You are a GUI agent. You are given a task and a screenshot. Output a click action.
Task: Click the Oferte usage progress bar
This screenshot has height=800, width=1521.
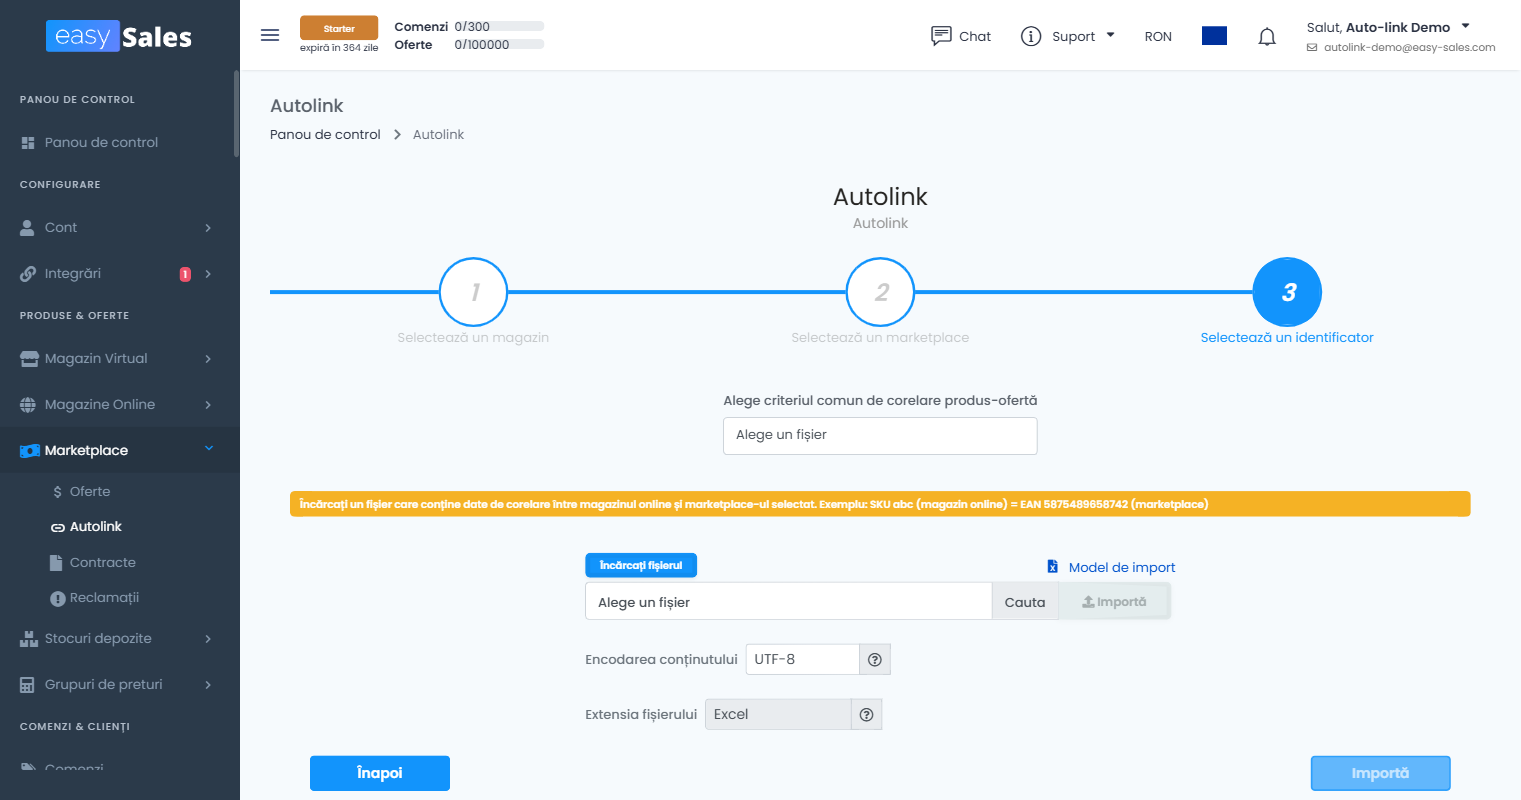tap(500, 45)
